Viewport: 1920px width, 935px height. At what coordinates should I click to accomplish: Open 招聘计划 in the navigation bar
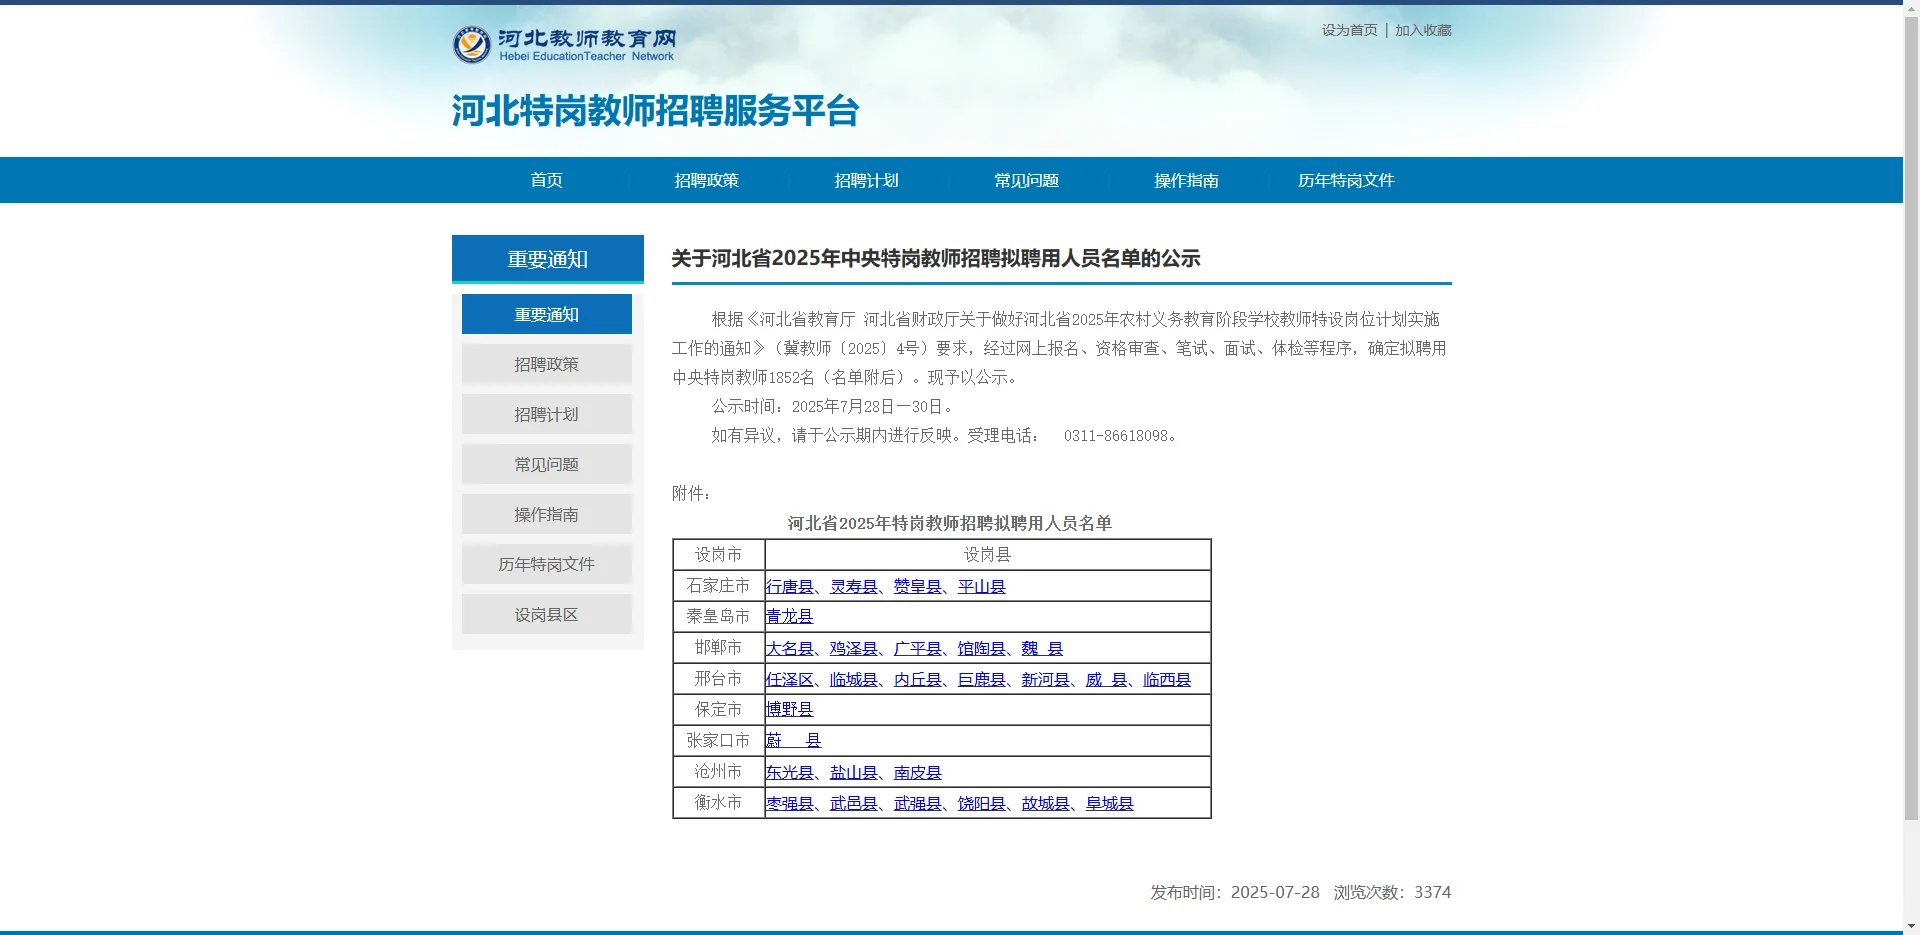pos(867,180)
